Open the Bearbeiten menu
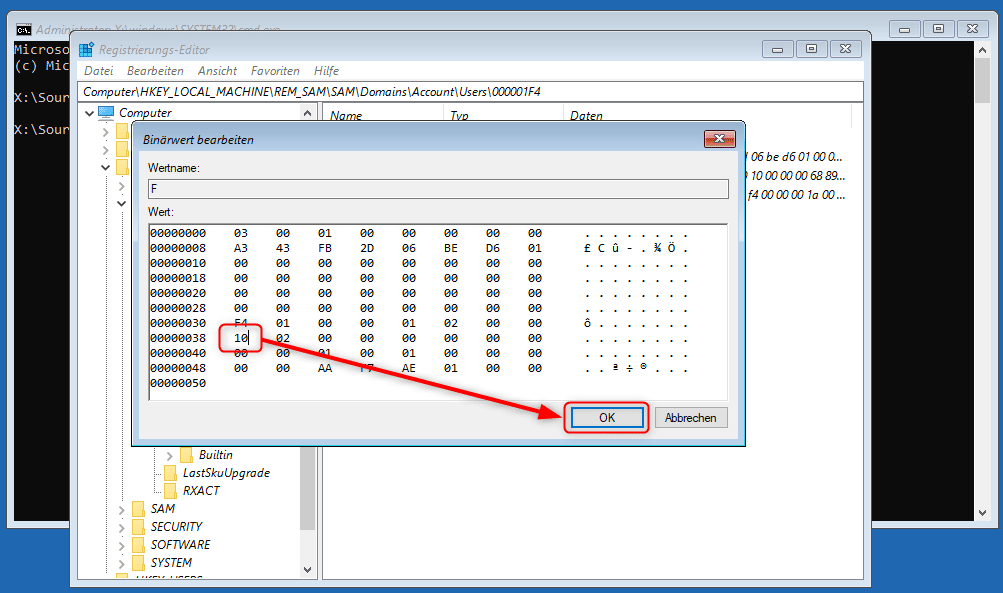The image size is (1003, 593). pos(155,71)
